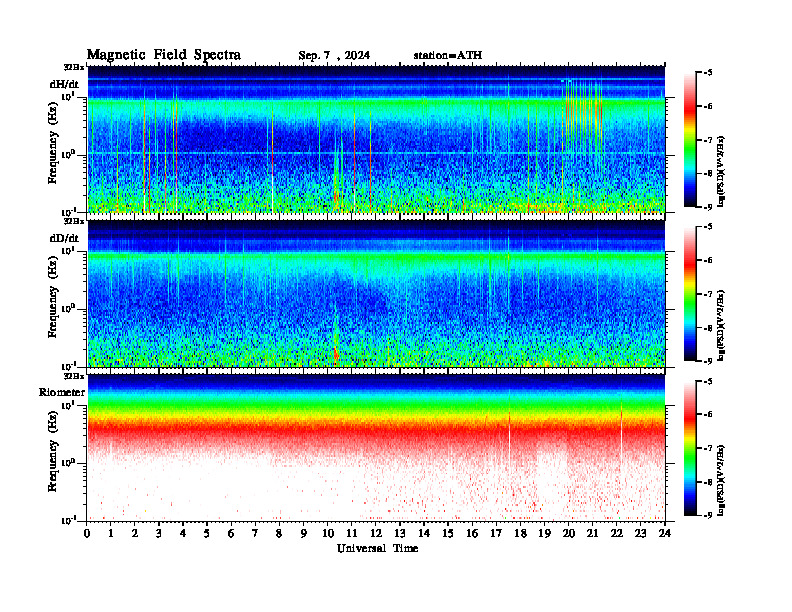This screenshot has width=792, height=612.
Task: Click the "32Hz" label atop the Riometer panel
Action: click(74, 376)
